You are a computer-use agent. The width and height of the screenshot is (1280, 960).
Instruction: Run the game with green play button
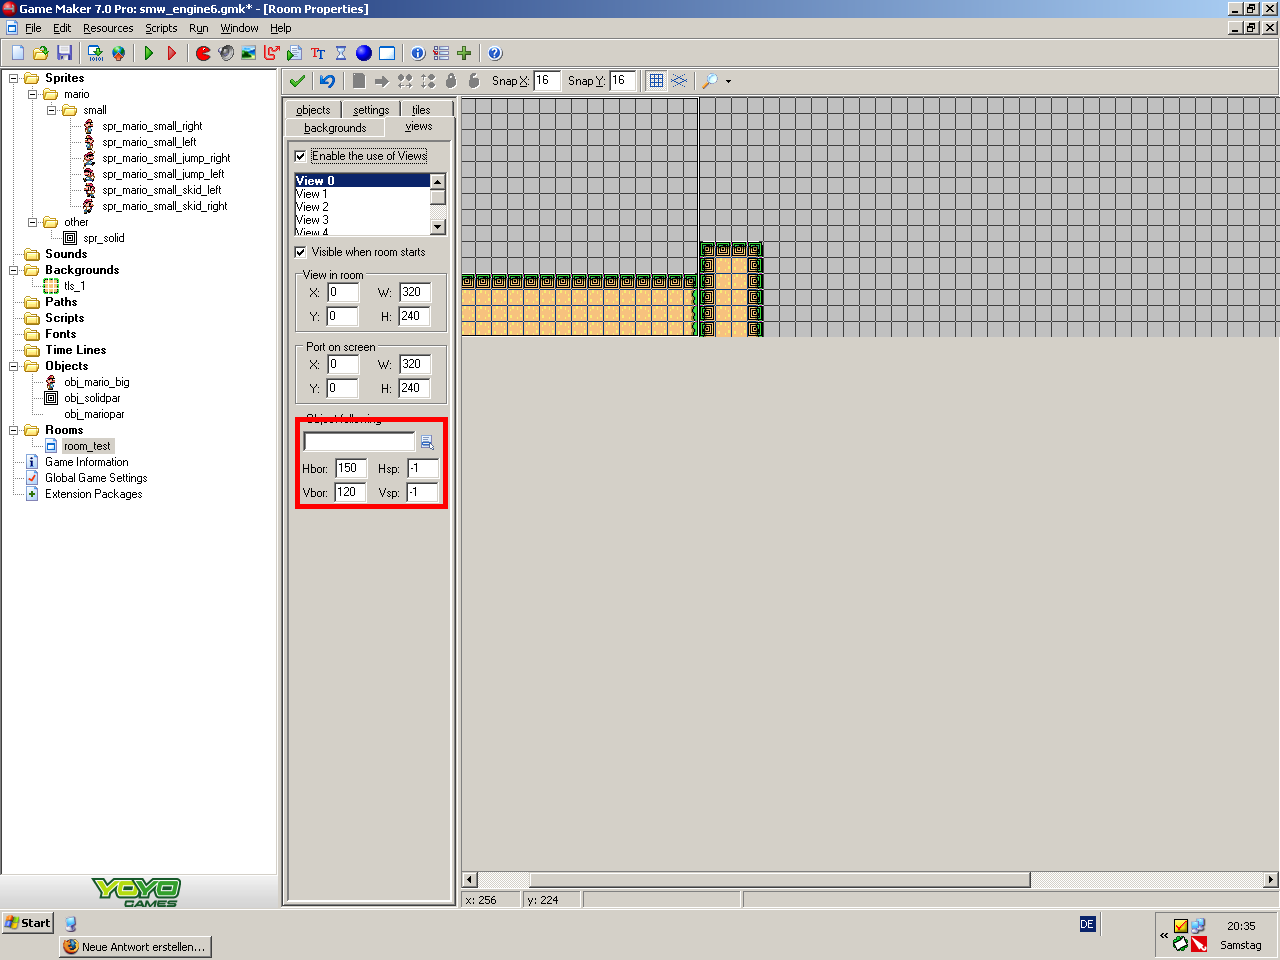[x=149, y=53]
